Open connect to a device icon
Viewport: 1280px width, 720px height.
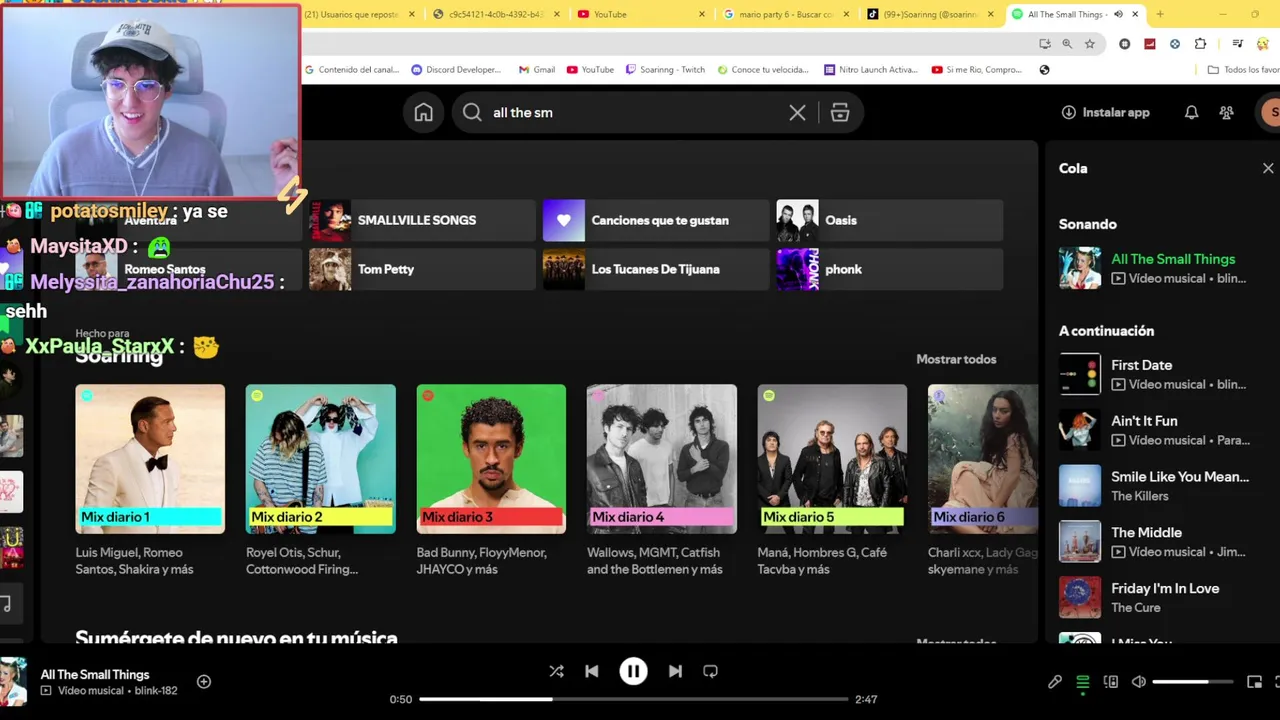1110,682
